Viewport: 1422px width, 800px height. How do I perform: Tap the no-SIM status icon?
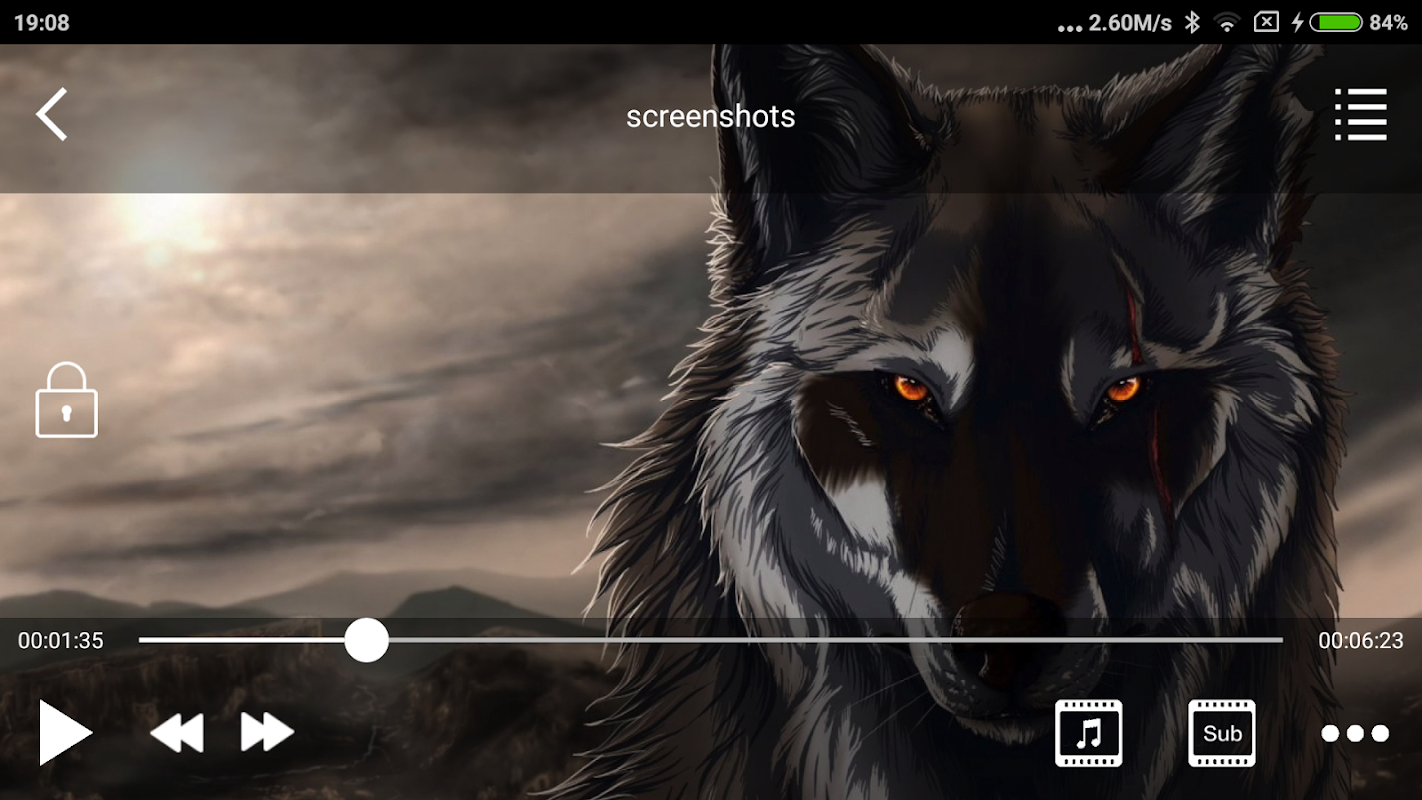click(1266, 22)
